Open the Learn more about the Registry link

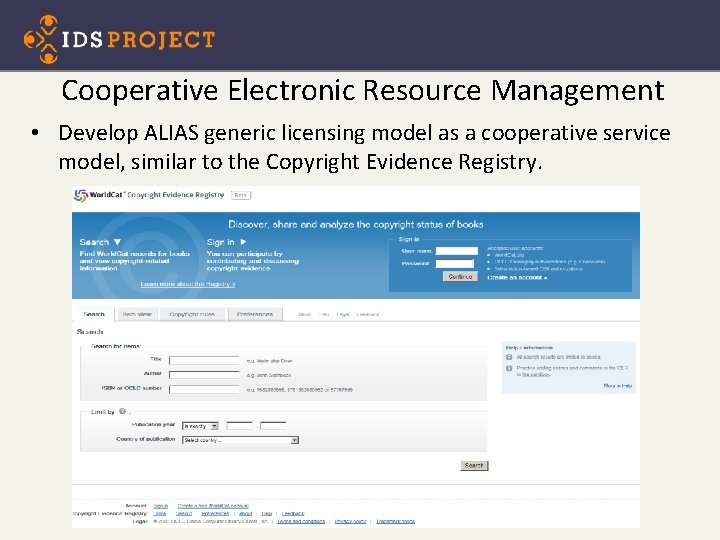click(187, 284)
